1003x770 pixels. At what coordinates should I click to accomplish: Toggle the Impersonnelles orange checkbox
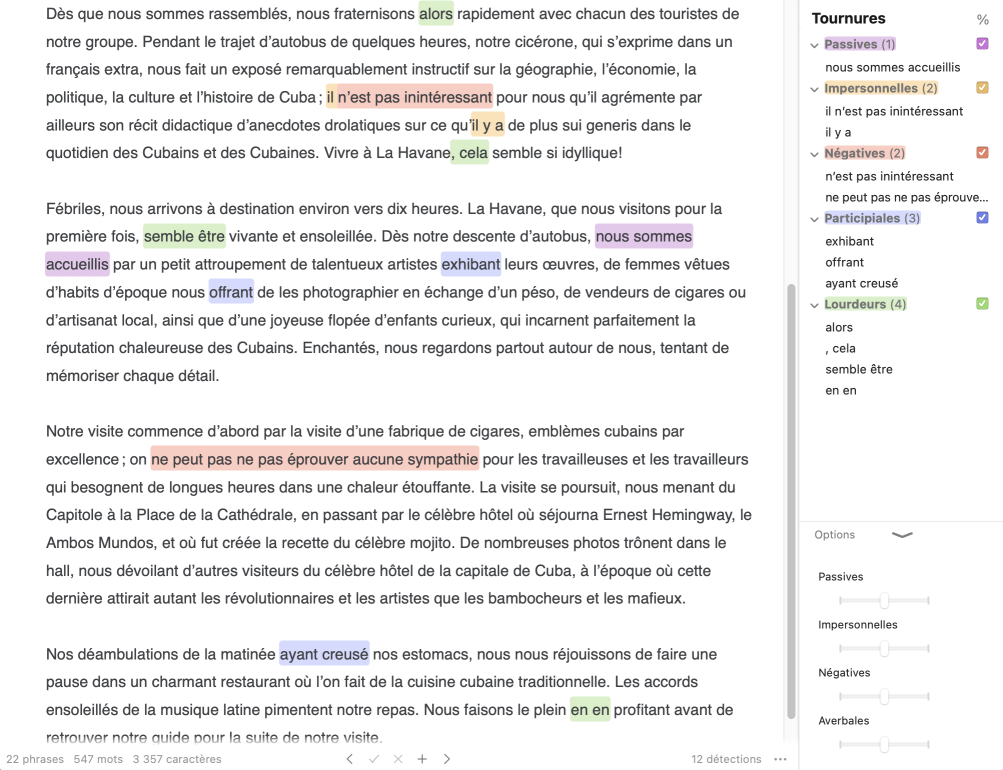click(x=982, y=88)
